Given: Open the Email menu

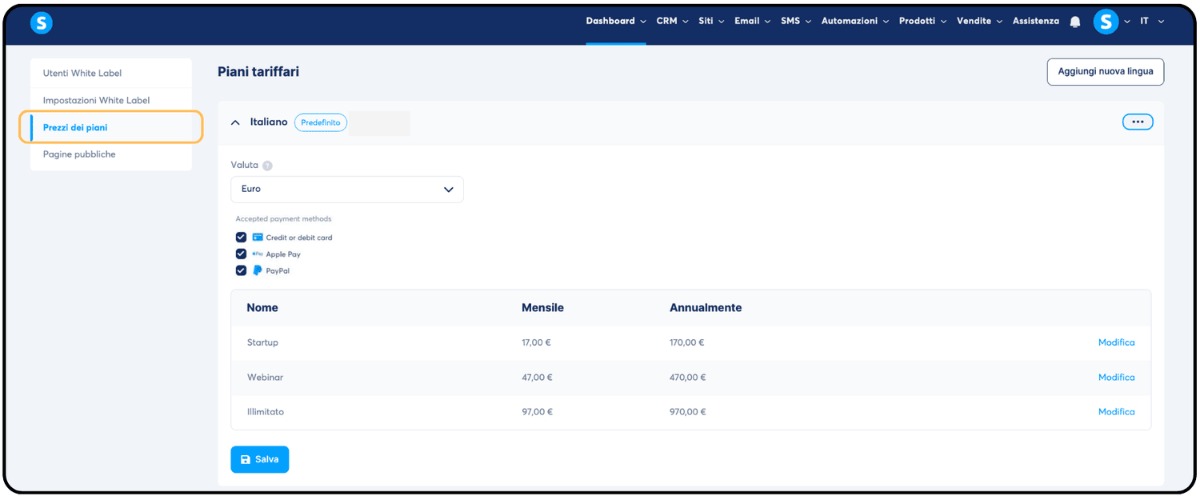Looking at the screenshot, I should click(752, 21).
